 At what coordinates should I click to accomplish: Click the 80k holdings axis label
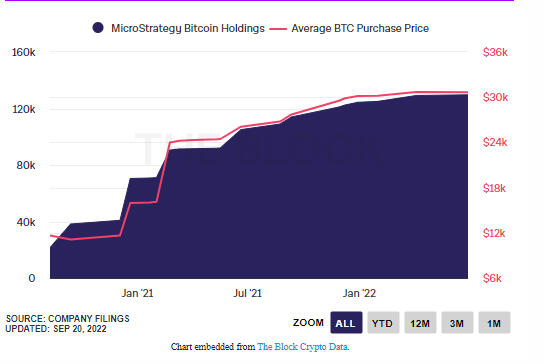[26, 165]
